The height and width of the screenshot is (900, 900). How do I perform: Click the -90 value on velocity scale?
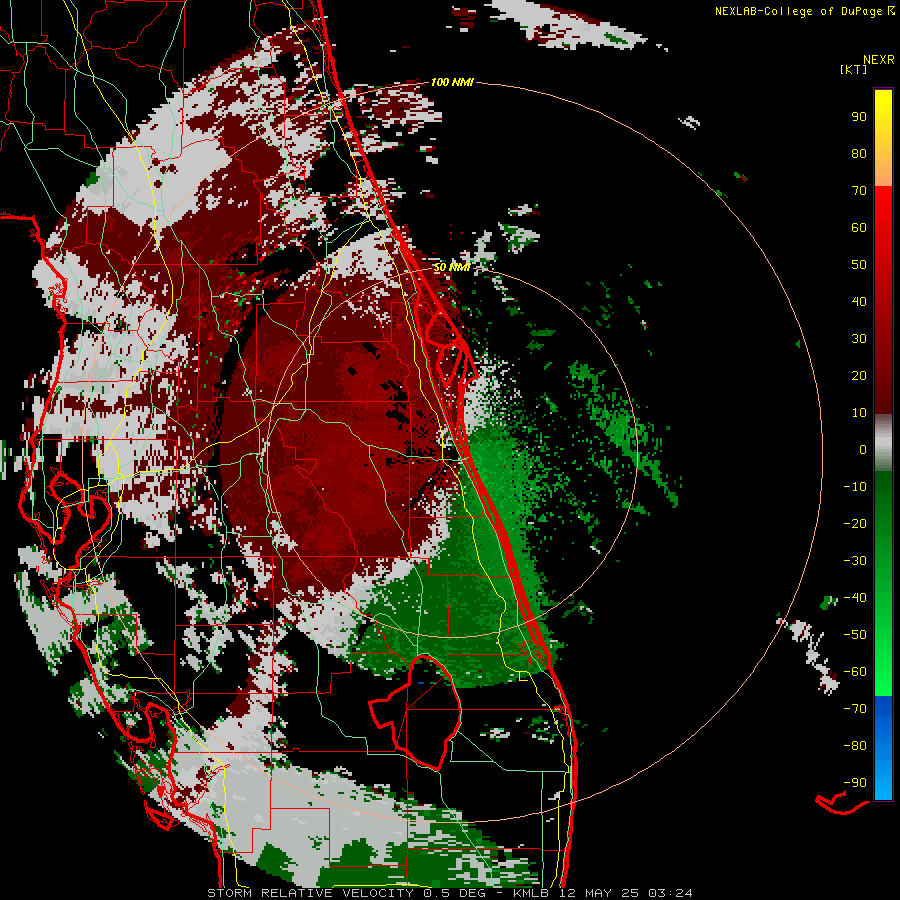point(855,783)
